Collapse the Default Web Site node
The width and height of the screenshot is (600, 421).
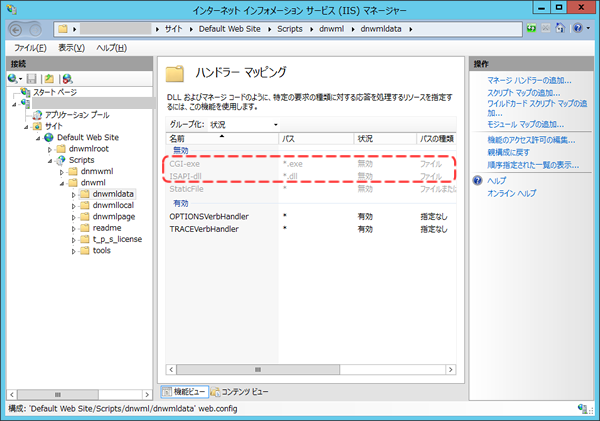(38, 138)
